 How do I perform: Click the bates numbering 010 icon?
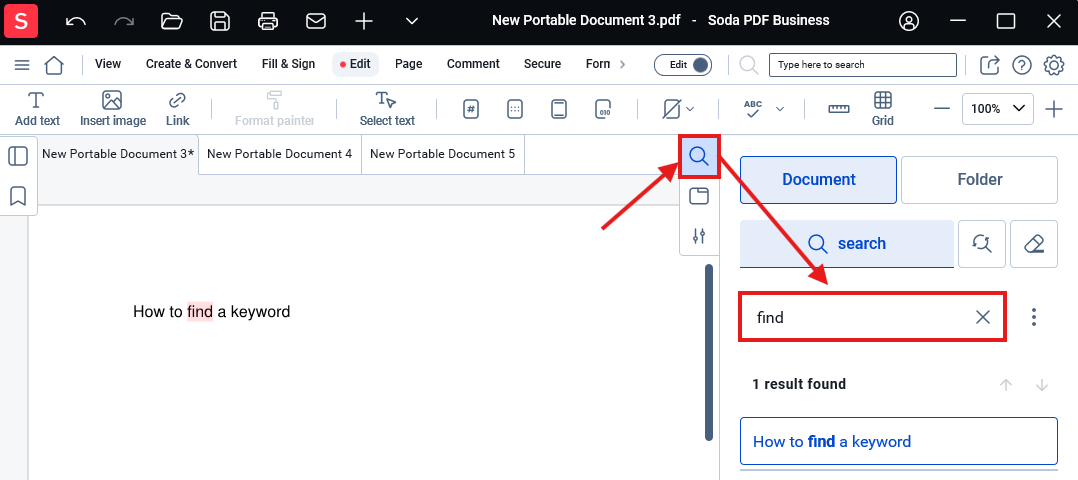tap(603, 109)
